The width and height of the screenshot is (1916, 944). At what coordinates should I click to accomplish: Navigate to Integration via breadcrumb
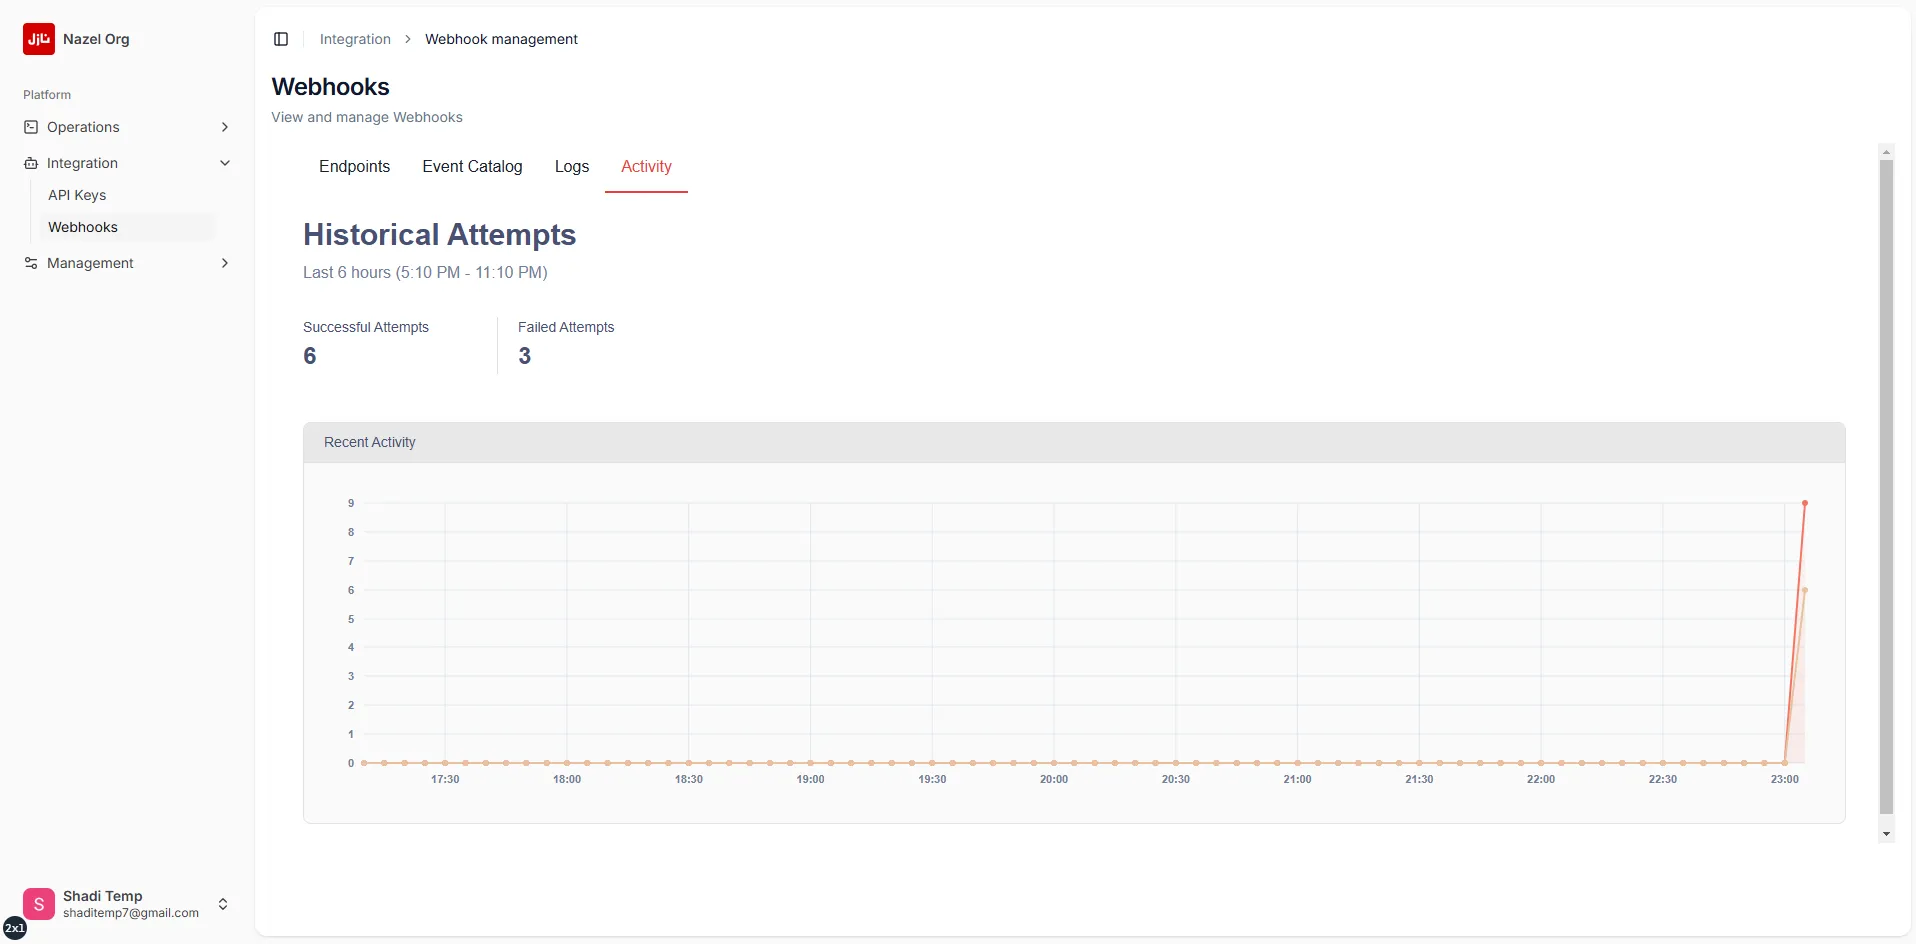[x=354, y=39]
